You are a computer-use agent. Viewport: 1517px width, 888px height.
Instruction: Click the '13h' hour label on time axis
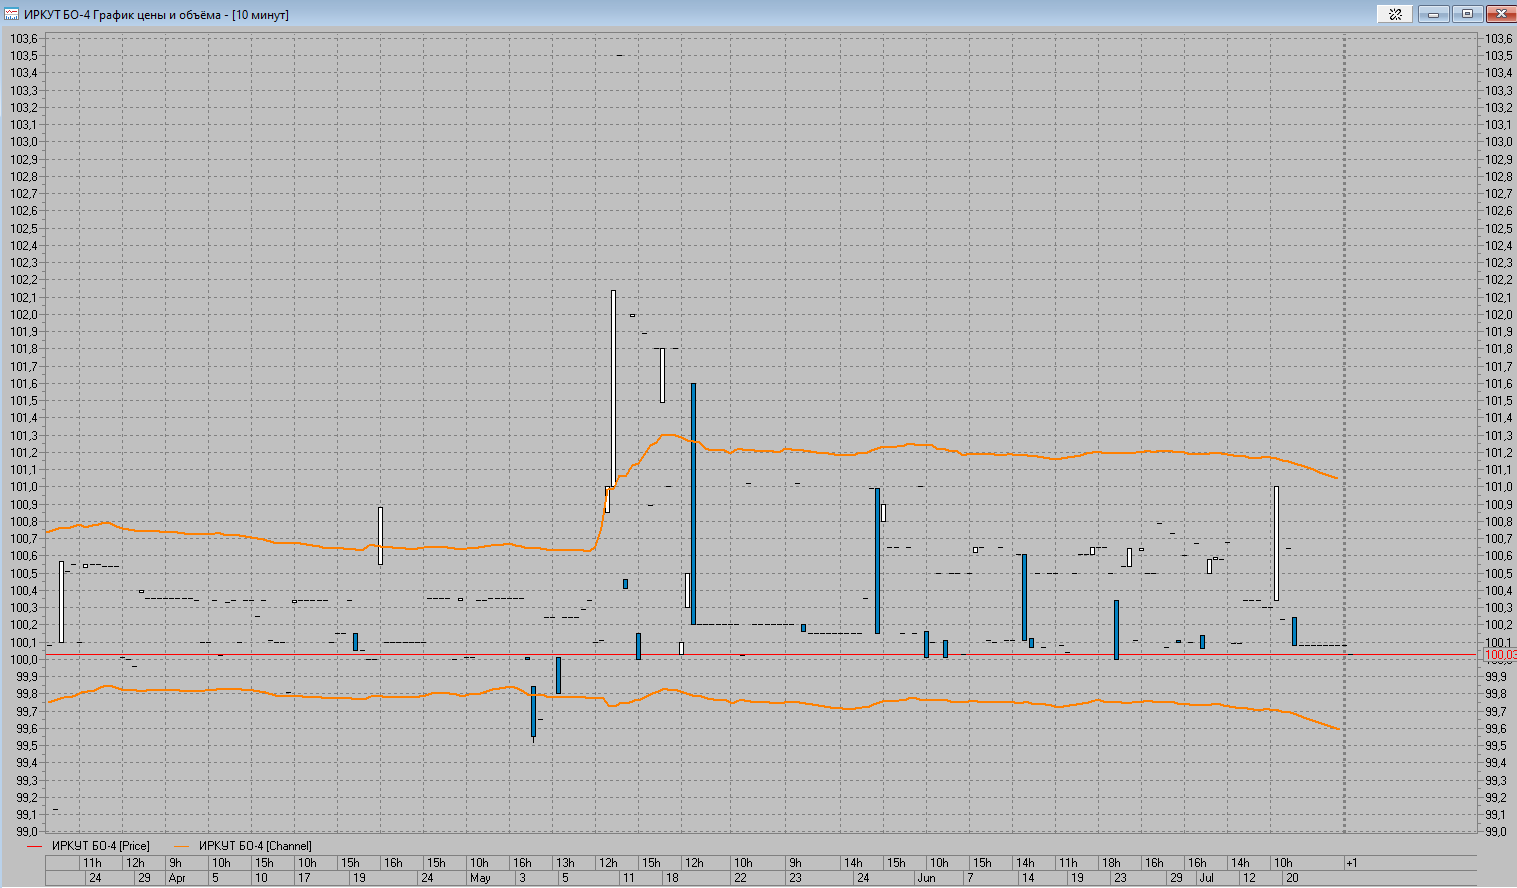tap(565, 863)
